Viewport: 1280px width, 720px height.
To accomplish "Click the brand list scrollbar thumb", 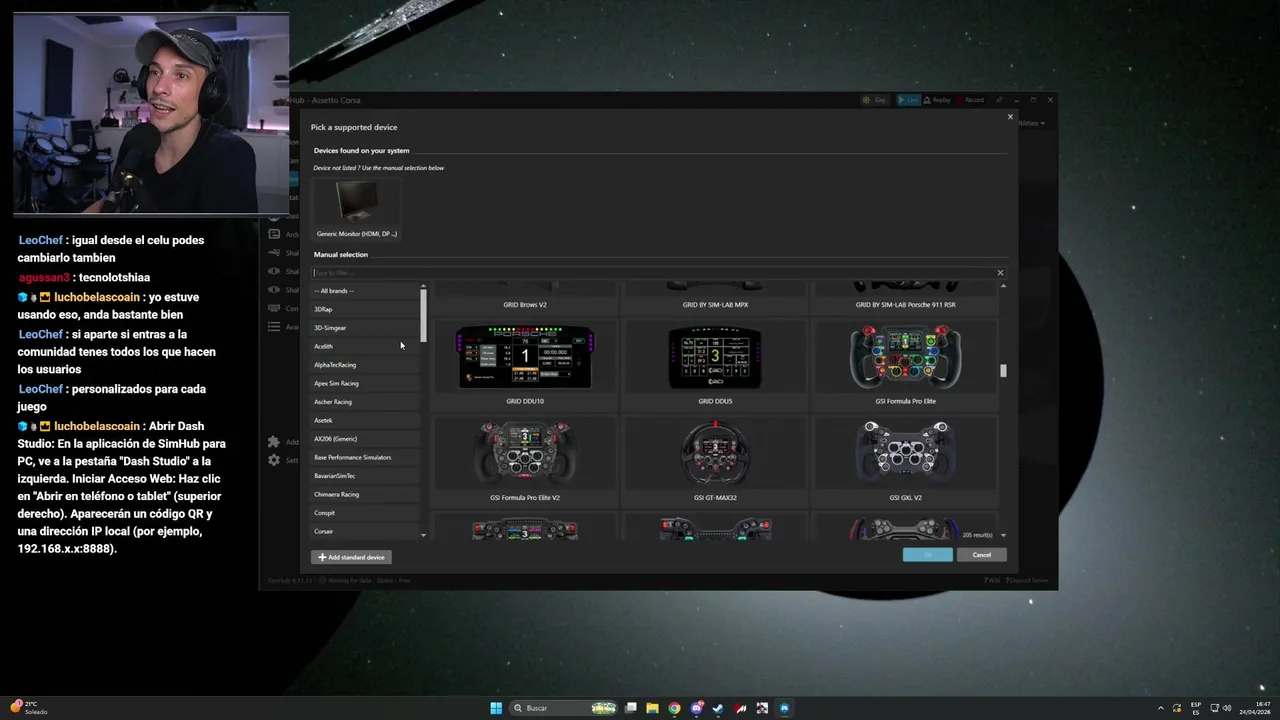I will point(423,315).
